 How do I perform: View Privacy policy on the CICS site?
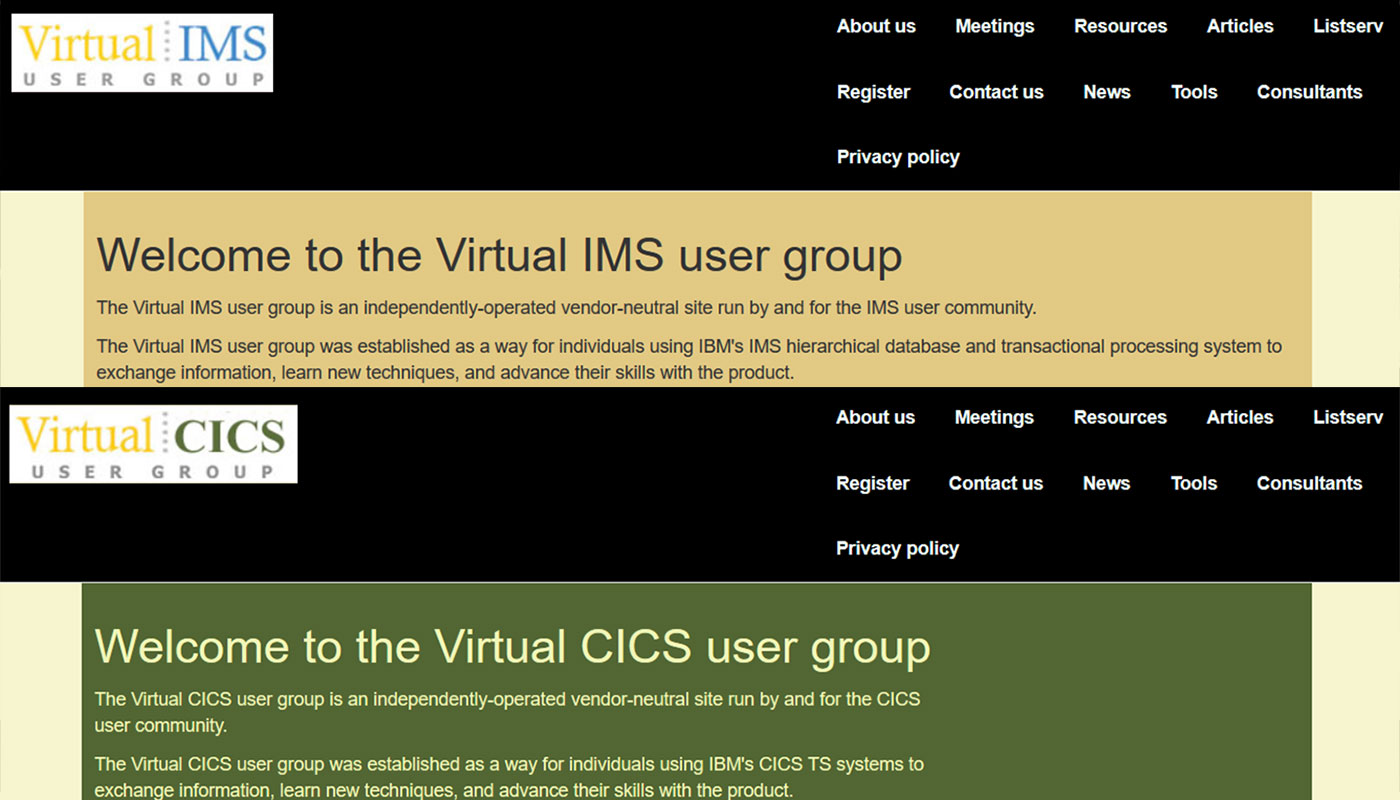pos(897,548)
